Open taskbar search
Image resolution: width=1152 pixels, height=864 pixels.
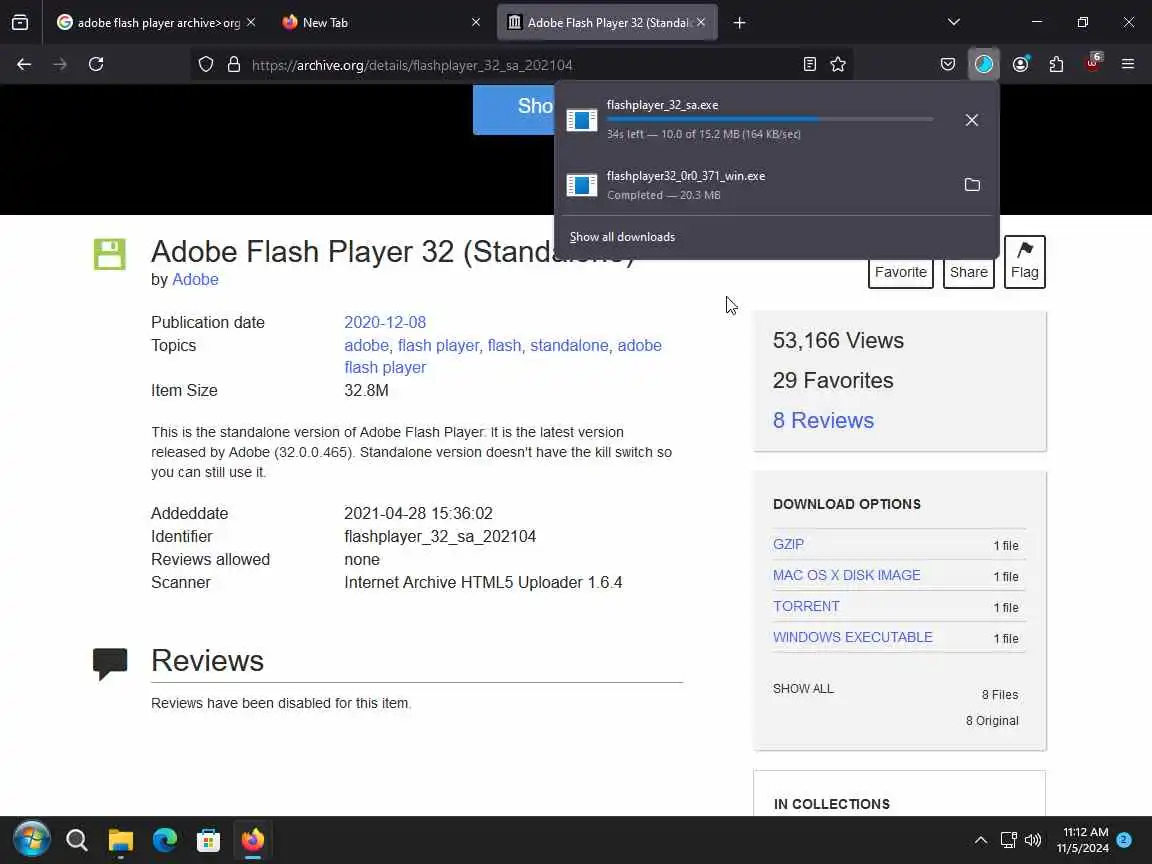point(76,840)
